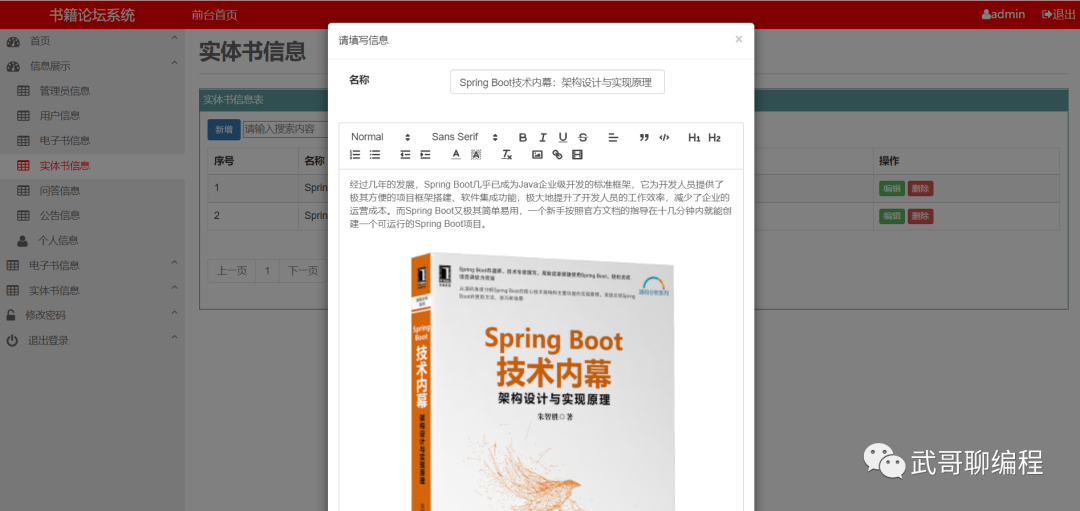This screenshot has height=511, width=1080.
Task: Insert a video into the editor
Action: click(x=577, y=154)
